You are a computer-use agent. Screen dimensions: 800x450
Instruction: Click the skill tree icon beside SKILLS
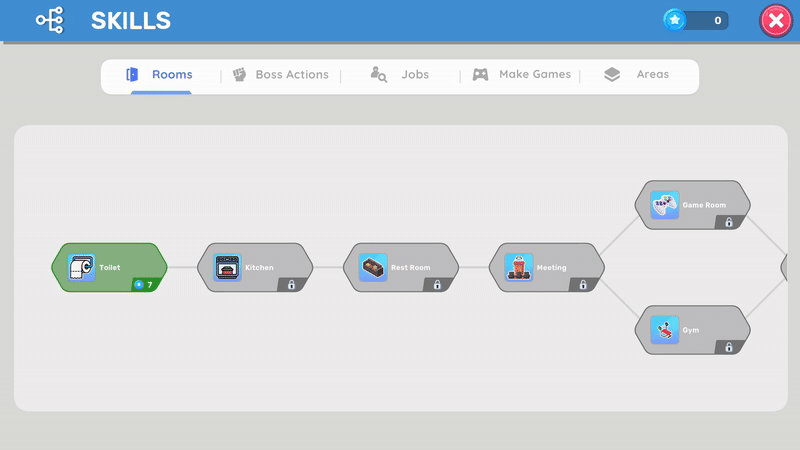pyautogui.click(x=49, y=20)
